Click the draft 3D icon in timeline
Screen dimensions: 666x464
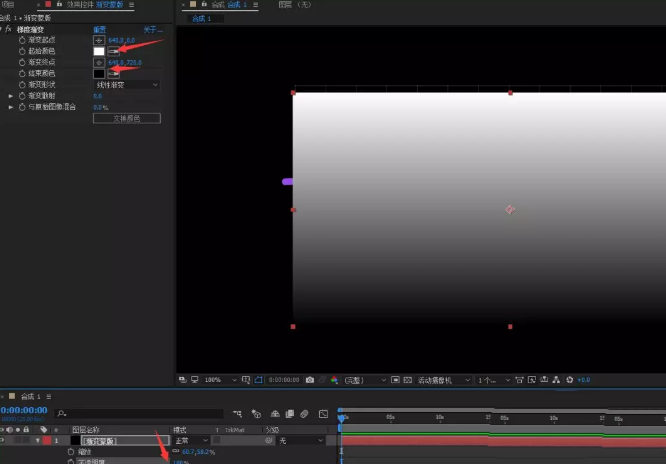256,413
